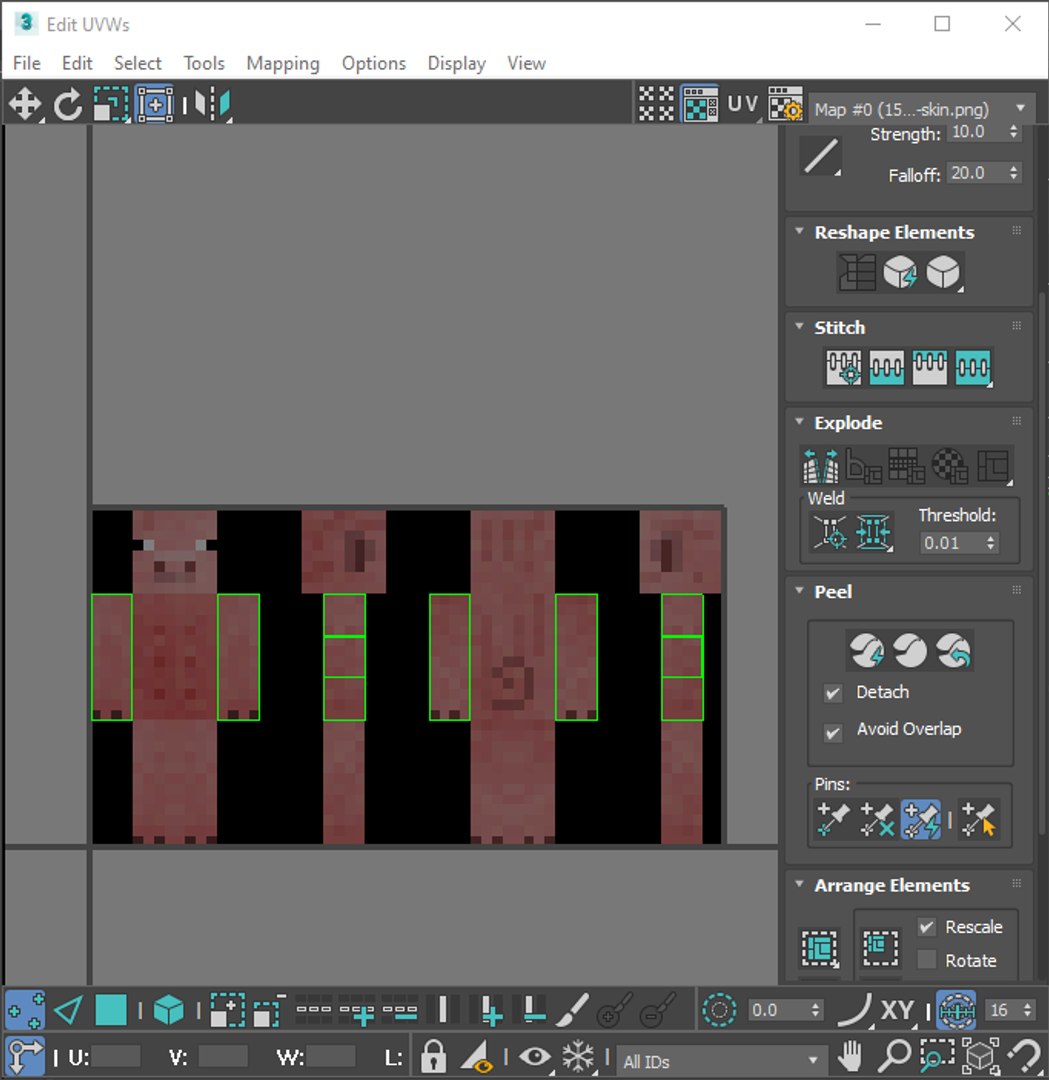Click the Weld Threshold 0.01 field

click(x=951, y=543)
